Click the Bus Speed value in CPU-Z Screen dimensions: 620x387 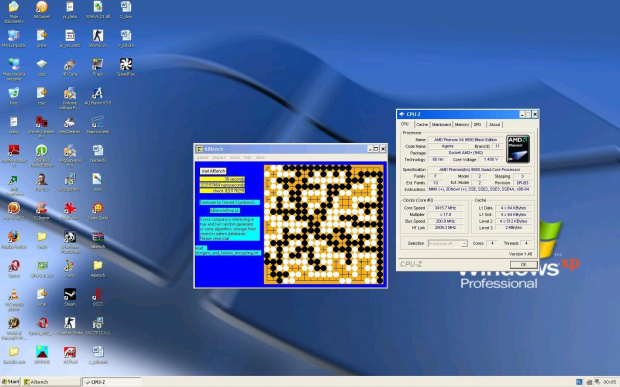click(x=446, y=221)
